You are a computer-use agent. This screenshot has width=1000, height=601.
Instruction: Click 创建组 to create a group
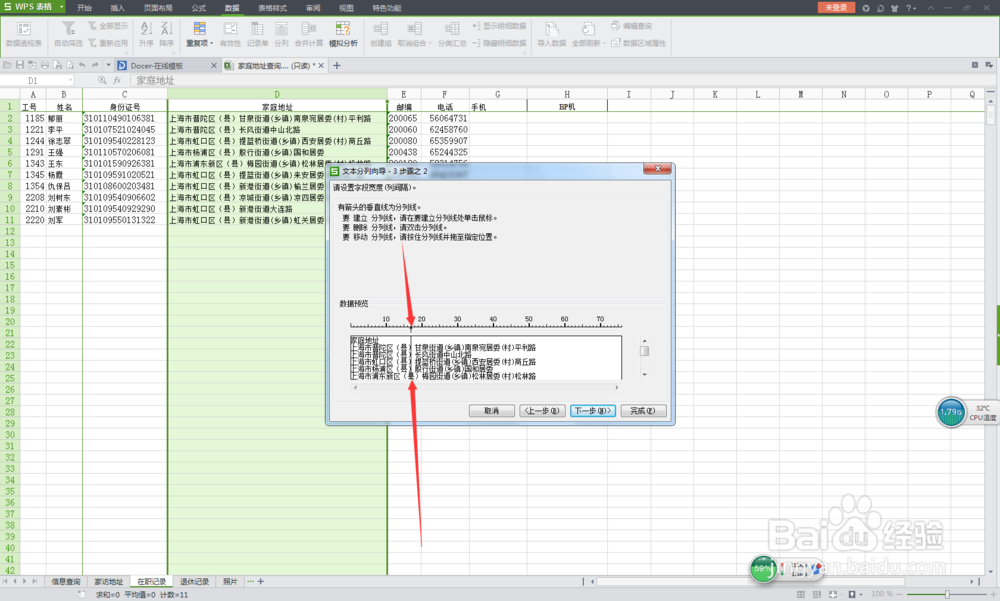tap(381, 34)
